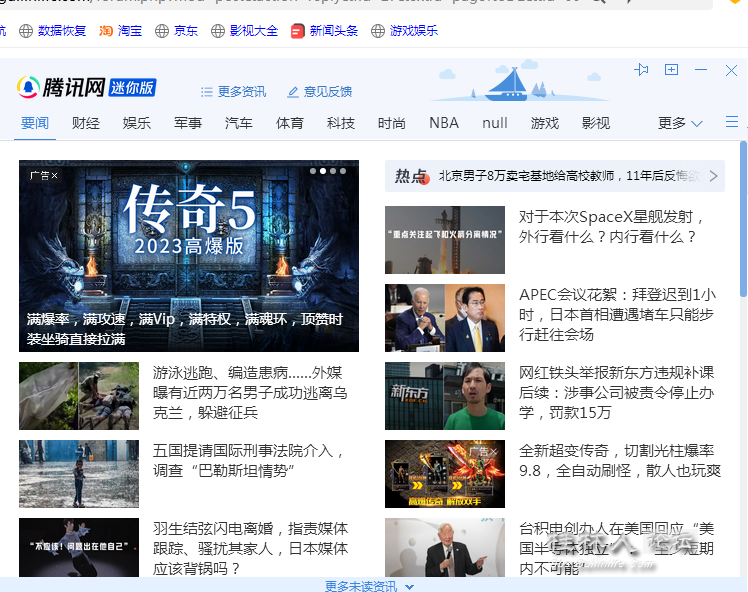
Task: Close the 腾讯网 mini window
Action: [731, 71]
